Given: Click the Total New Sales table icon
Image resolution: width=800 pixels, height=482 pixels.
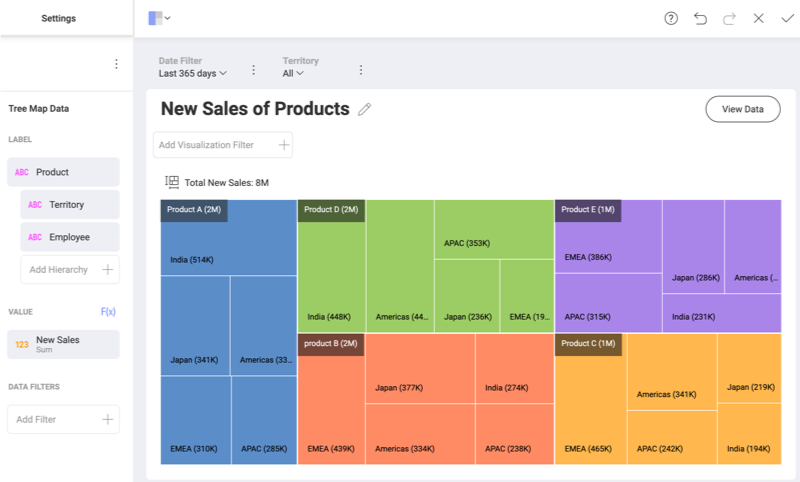Looking at the screenshot, I should [172, 182].
